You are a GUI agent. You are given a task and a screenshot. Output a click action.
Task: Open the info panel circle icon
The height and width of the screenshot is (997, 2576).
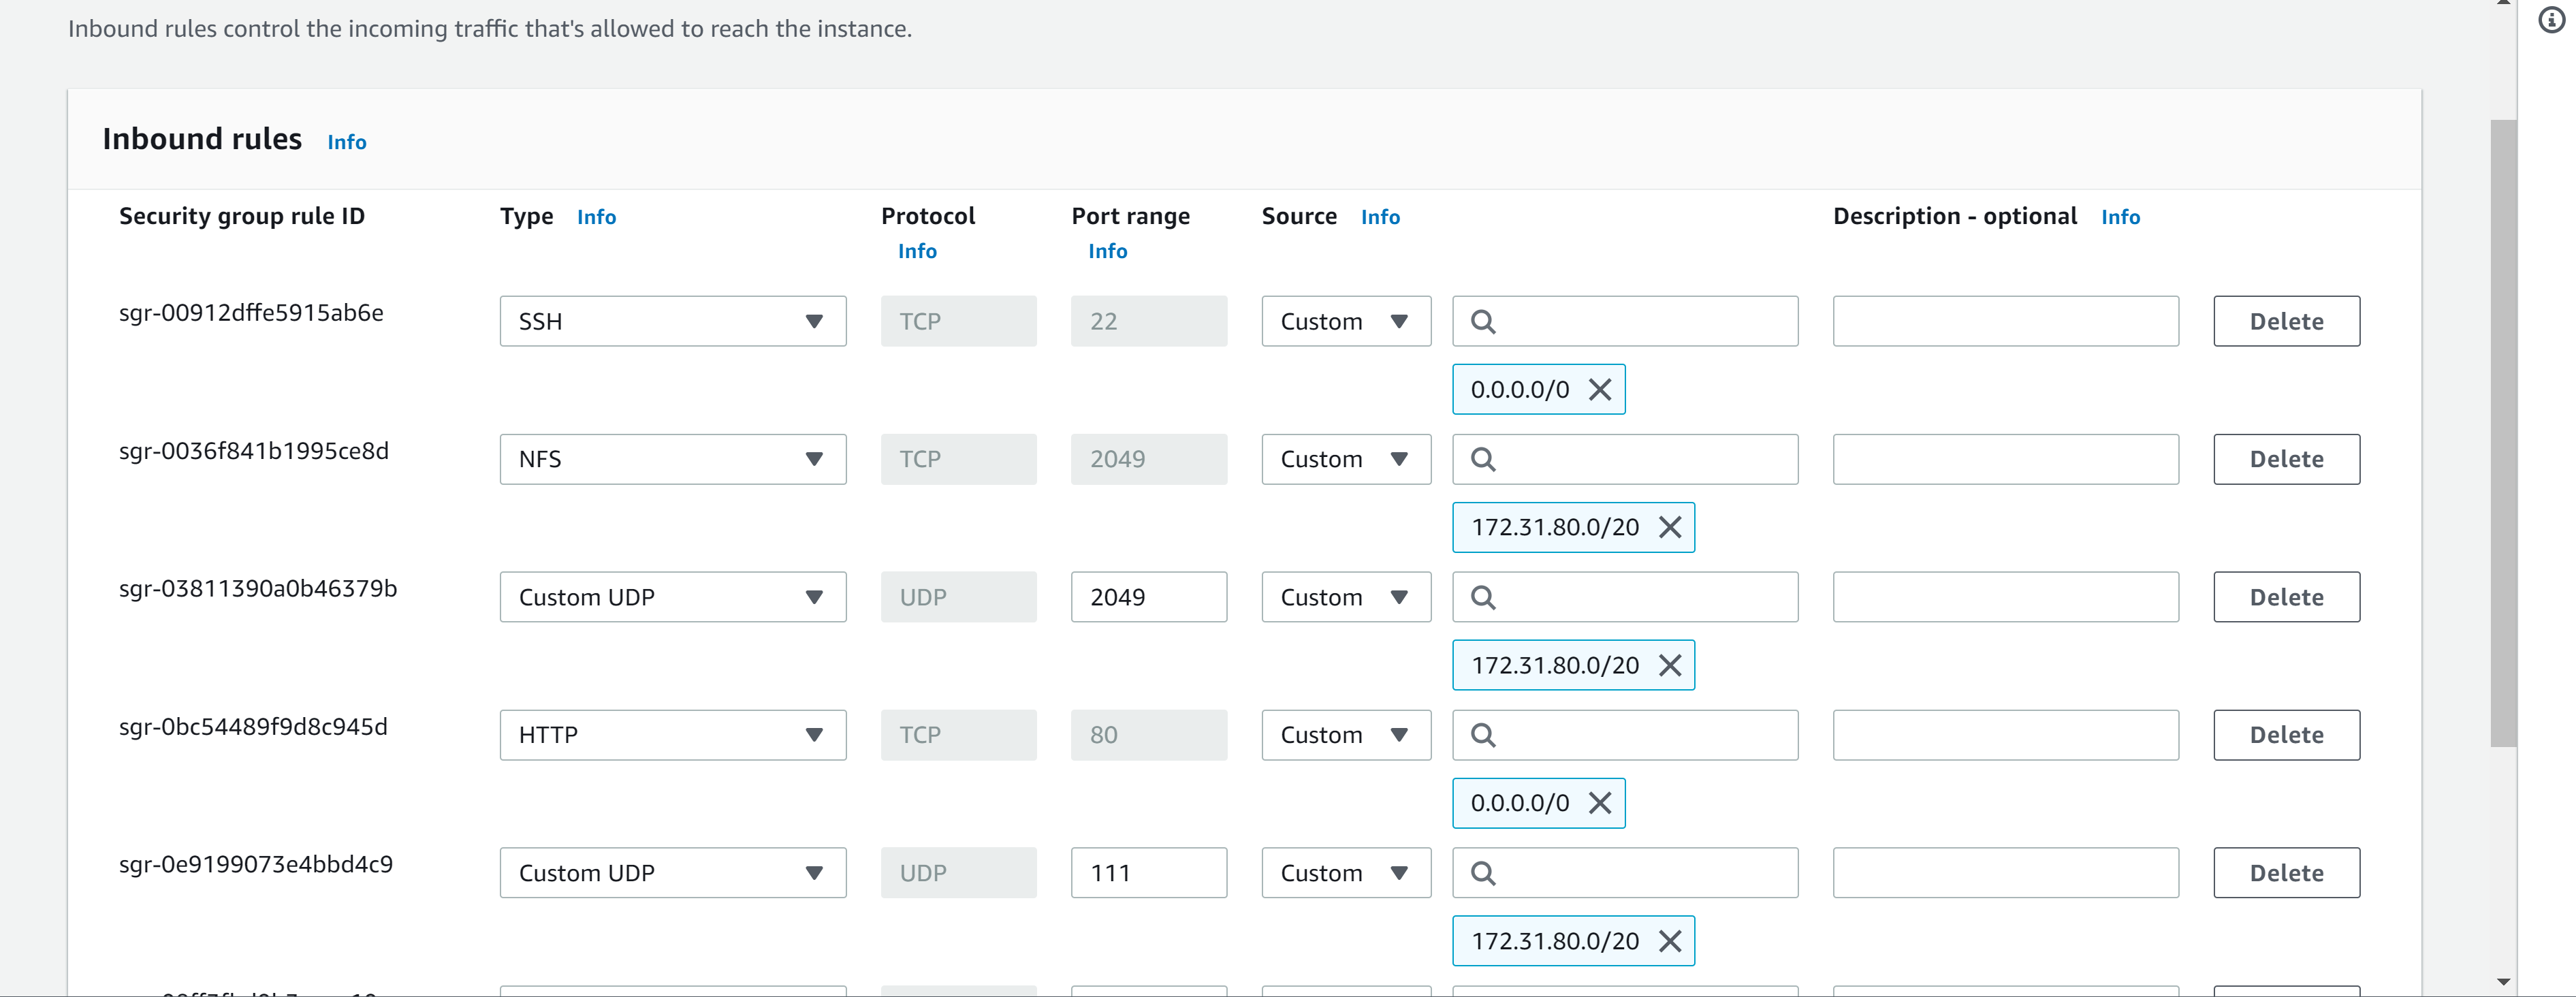(x=2551, y=20)
